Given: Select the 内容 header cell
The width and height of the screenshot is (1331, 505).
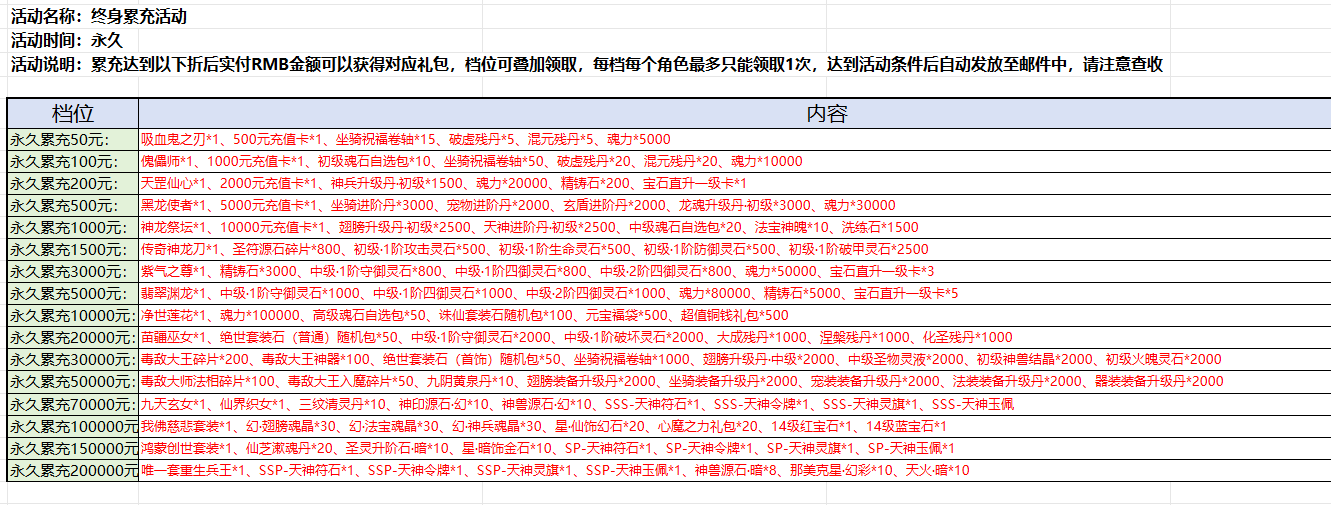Looking at the screenshot, I should click(826, 113).
